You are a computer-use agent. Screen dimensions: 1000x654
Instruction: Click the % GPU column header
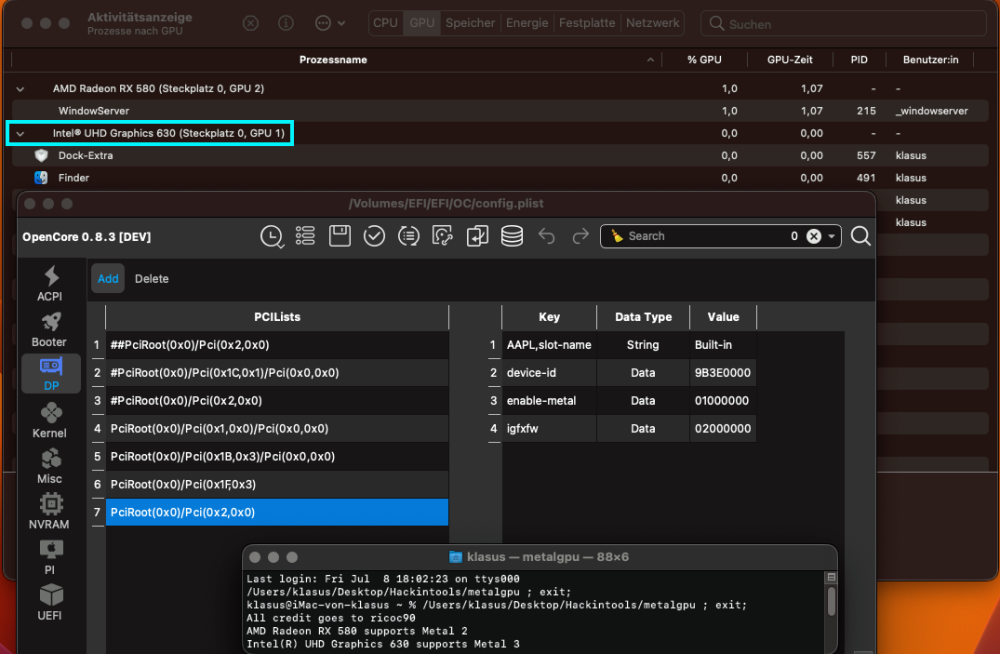[704, 60]
